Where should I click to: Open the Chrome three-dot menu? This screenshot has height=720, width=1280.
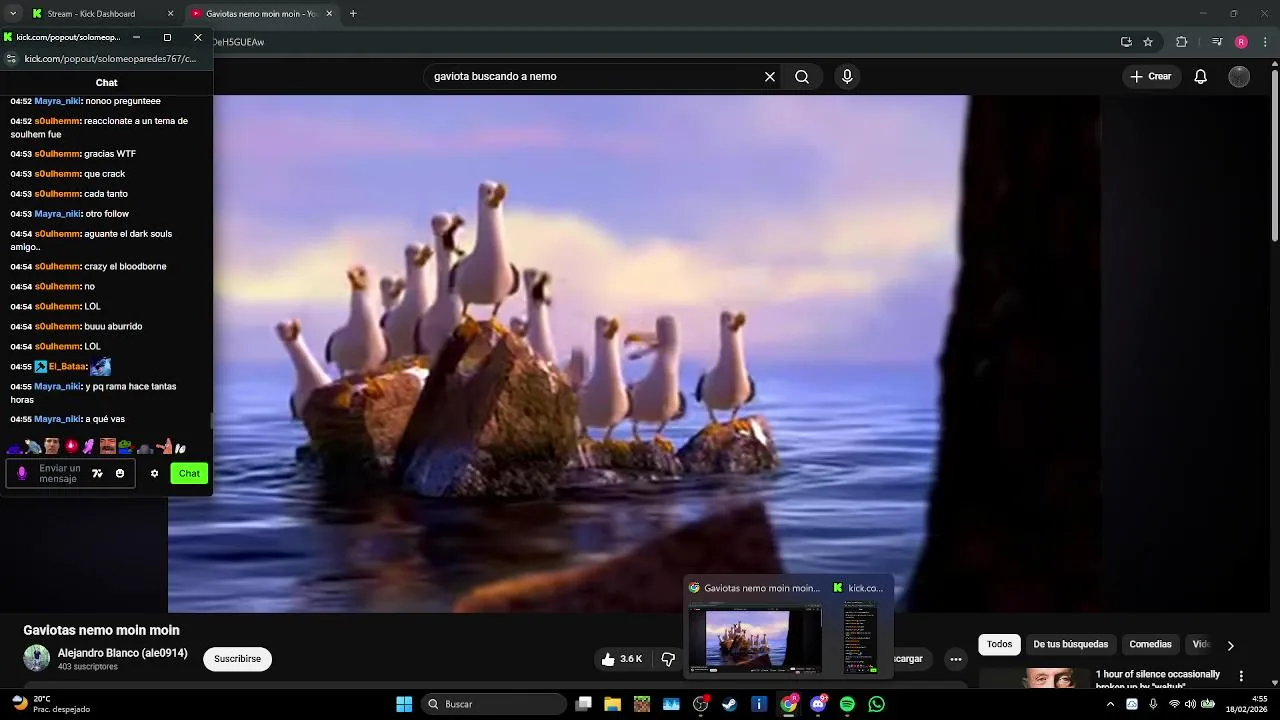[1265, 42]
